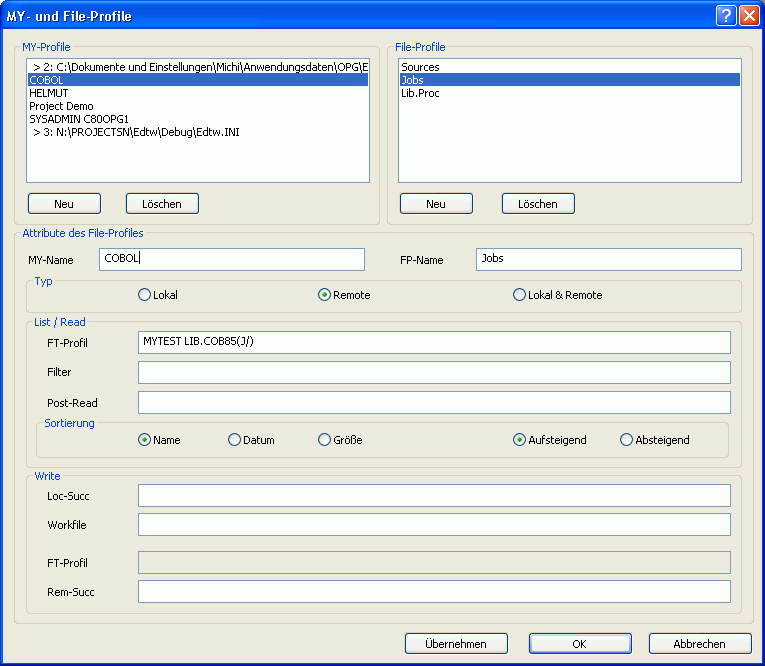Choose Datum sorting option

click(235, 440)
